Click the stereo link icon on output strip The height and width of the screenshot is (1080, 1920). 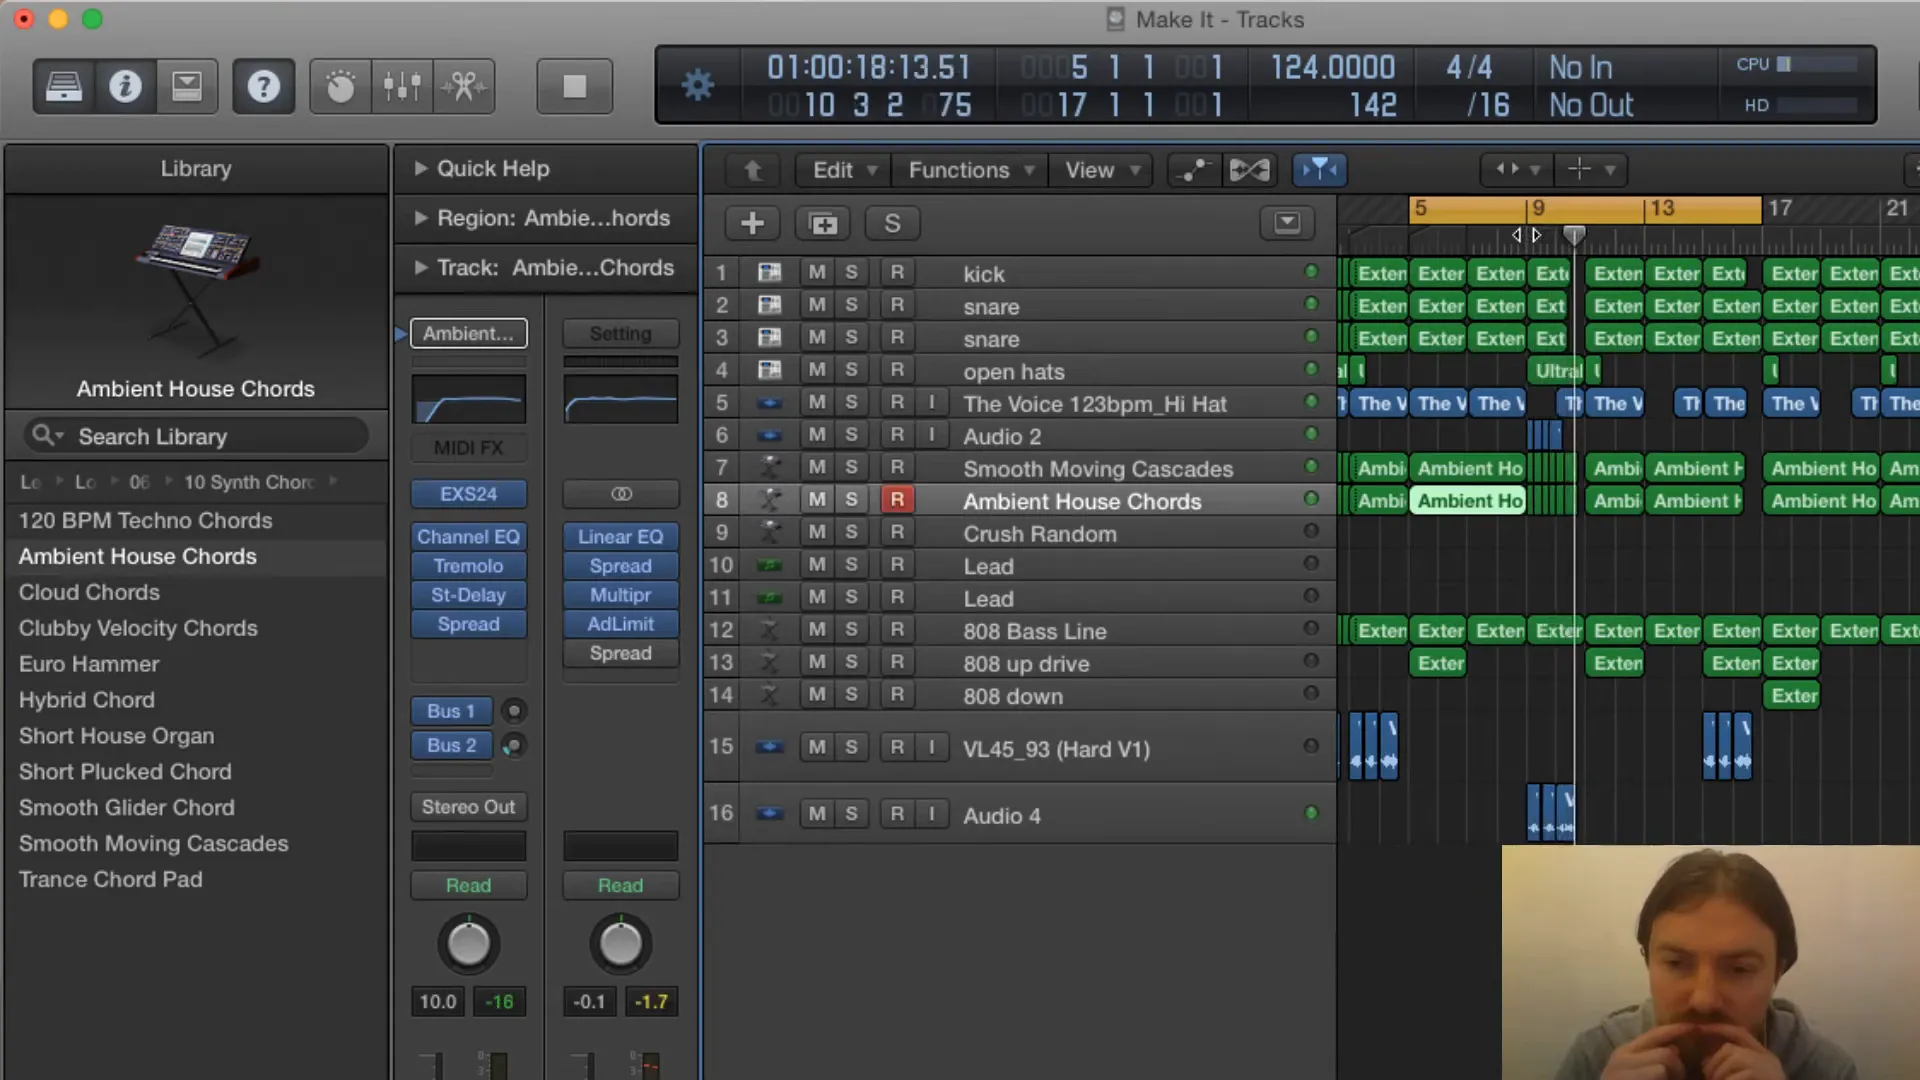pos(621,494)
